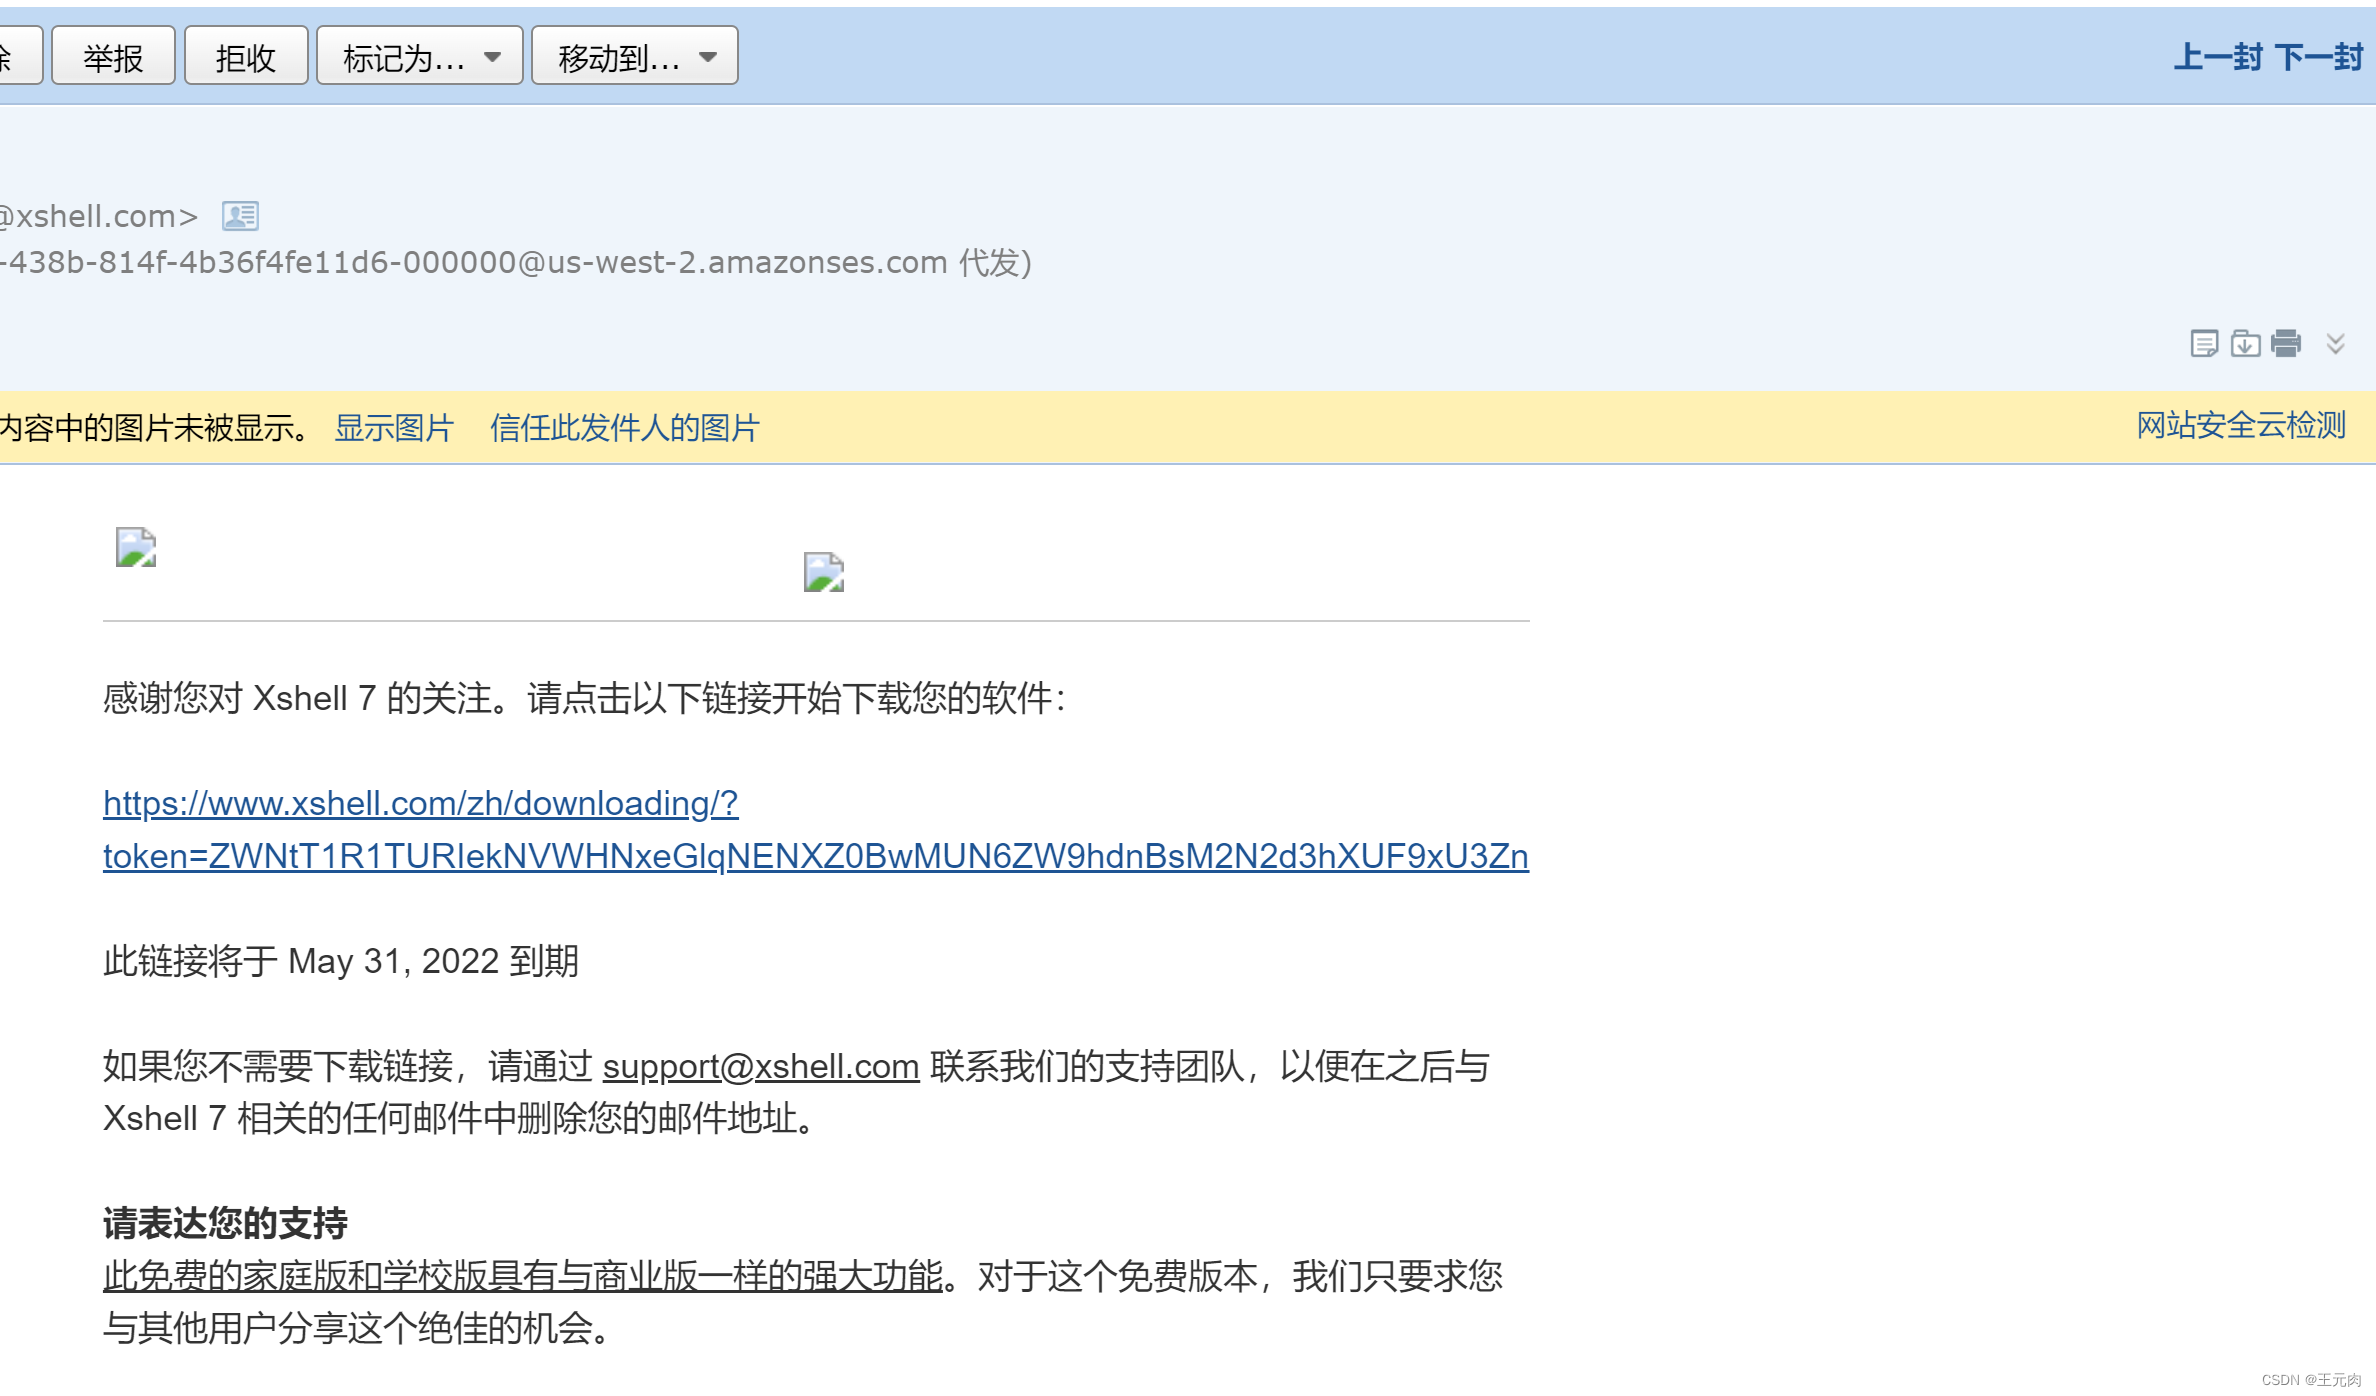Viewport: 2376px width, 1396px height.
Task: Click the print icon
Action: 2286,343
